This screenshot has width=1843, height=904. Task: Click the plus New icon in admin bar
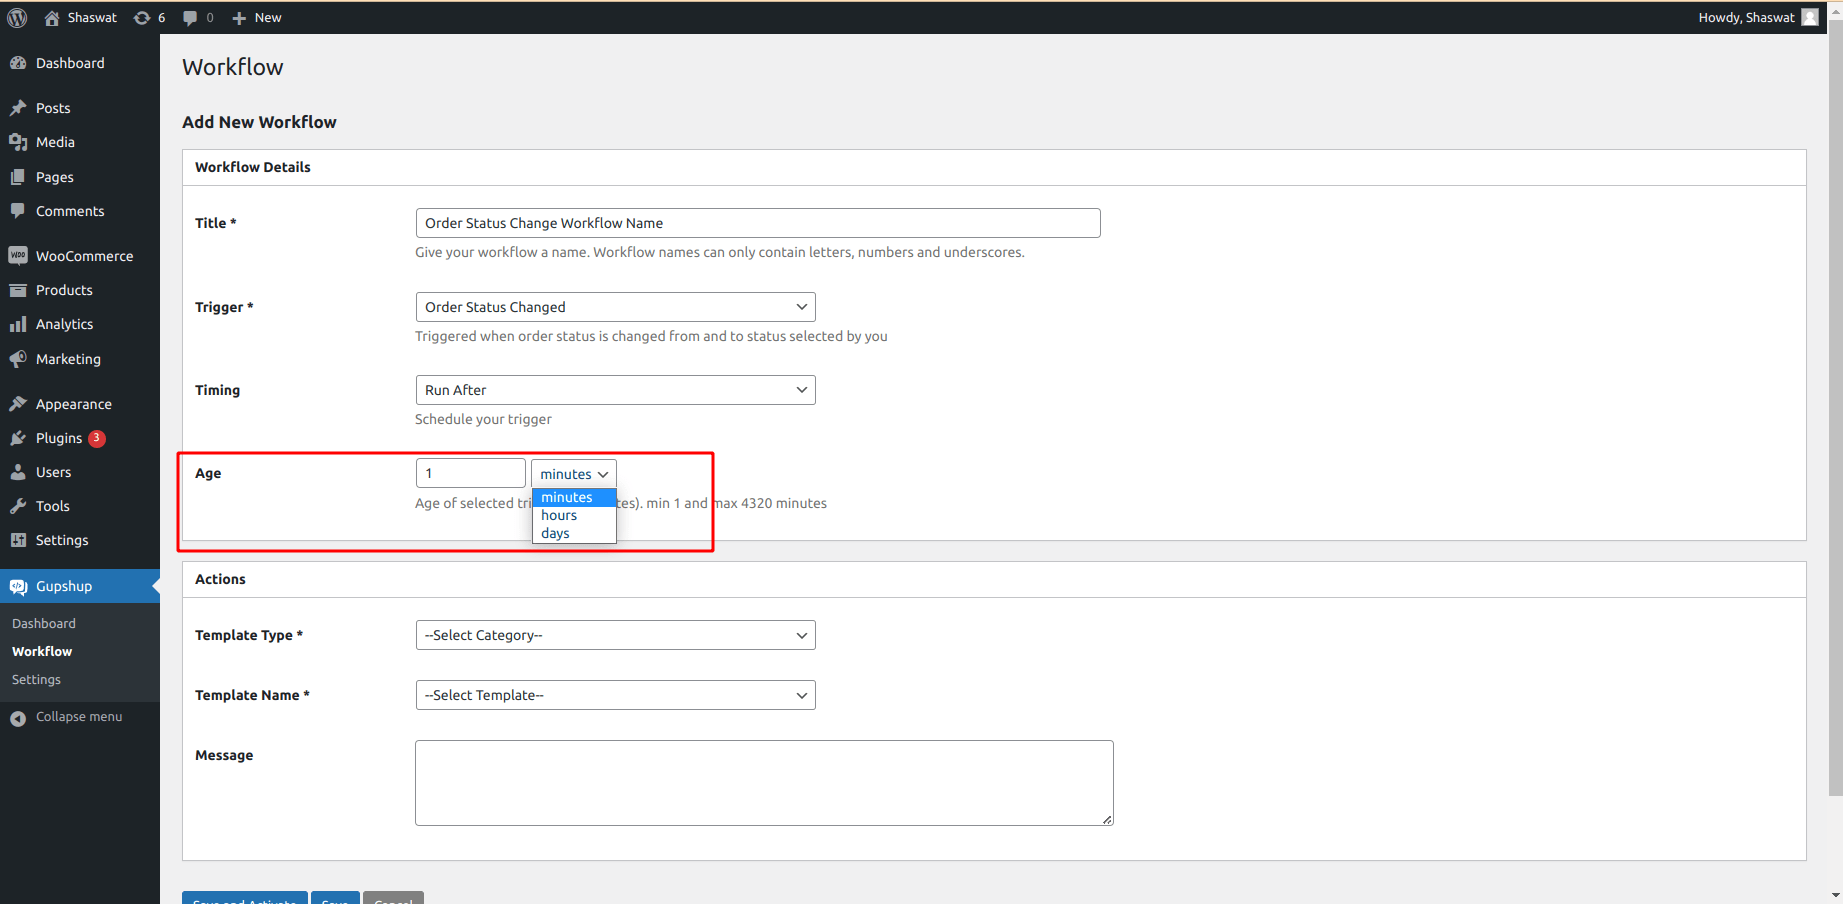[239, 18]
